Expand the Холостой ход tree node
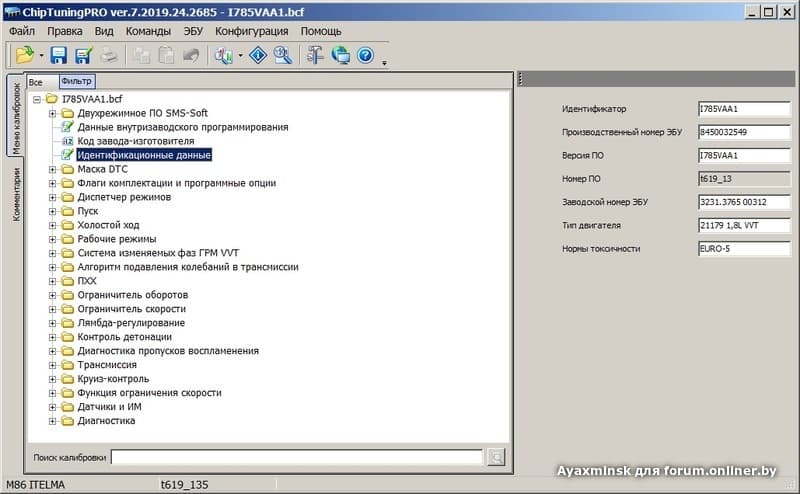 coord(53,225)
